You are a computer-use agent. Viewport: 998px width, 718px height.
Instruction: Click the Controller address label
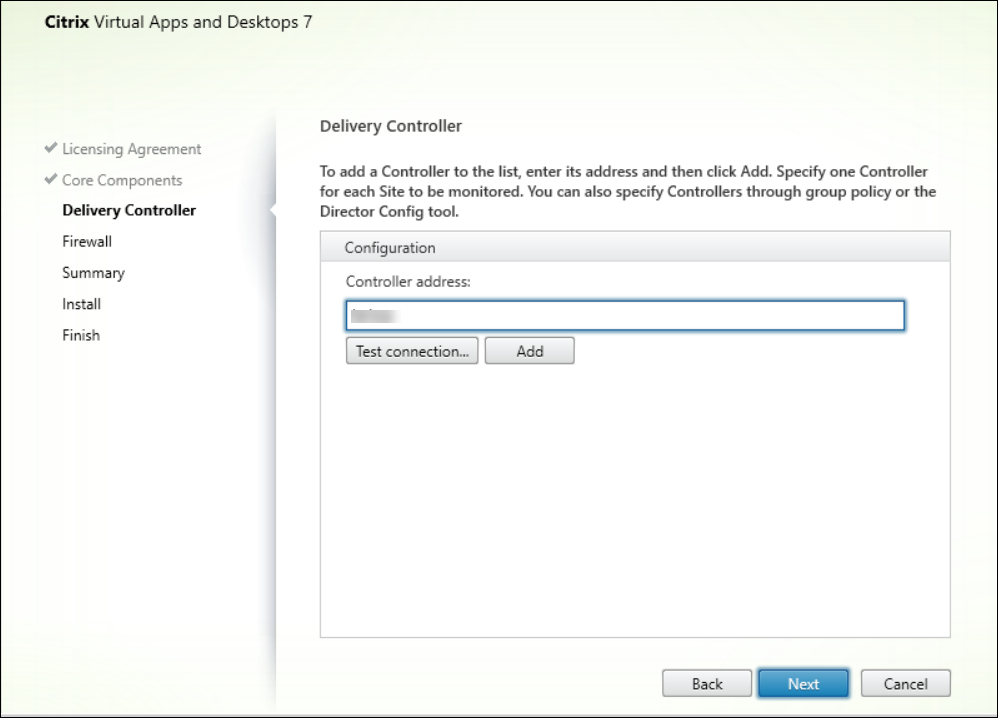coord(407,282)
